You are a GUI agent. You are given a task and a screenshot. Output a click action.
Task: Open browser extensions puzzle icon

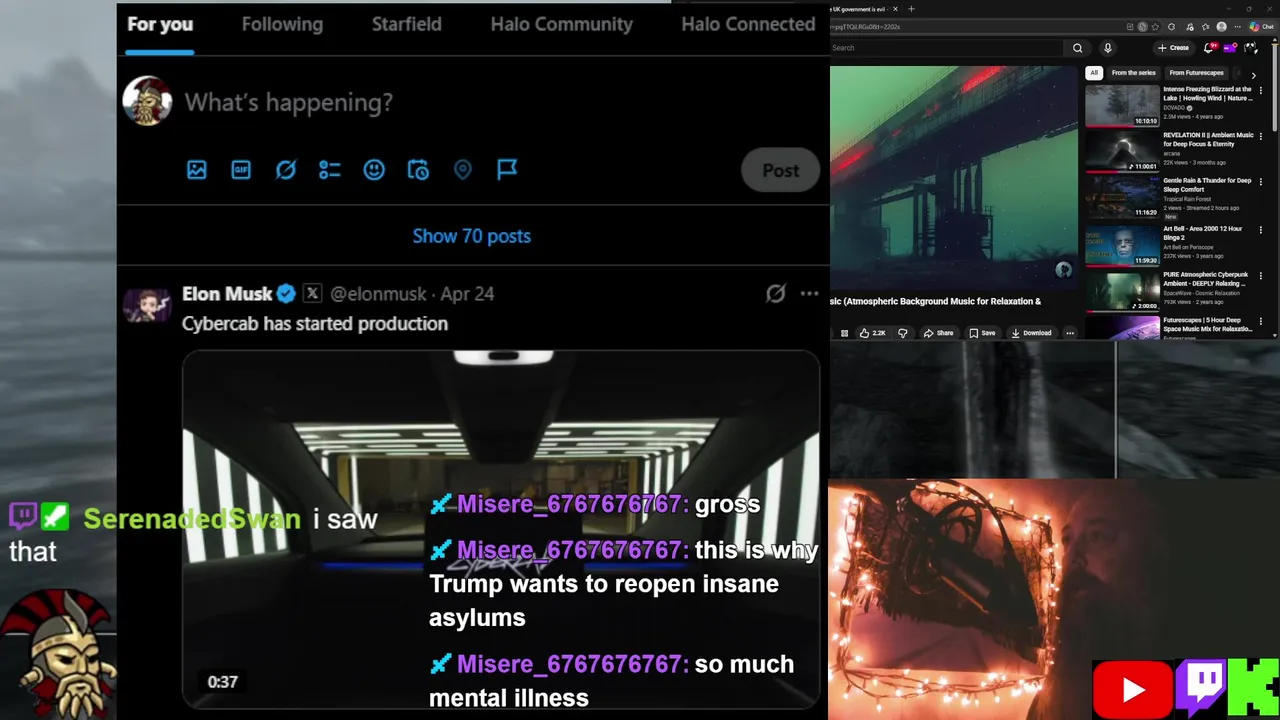[1171, 27]
